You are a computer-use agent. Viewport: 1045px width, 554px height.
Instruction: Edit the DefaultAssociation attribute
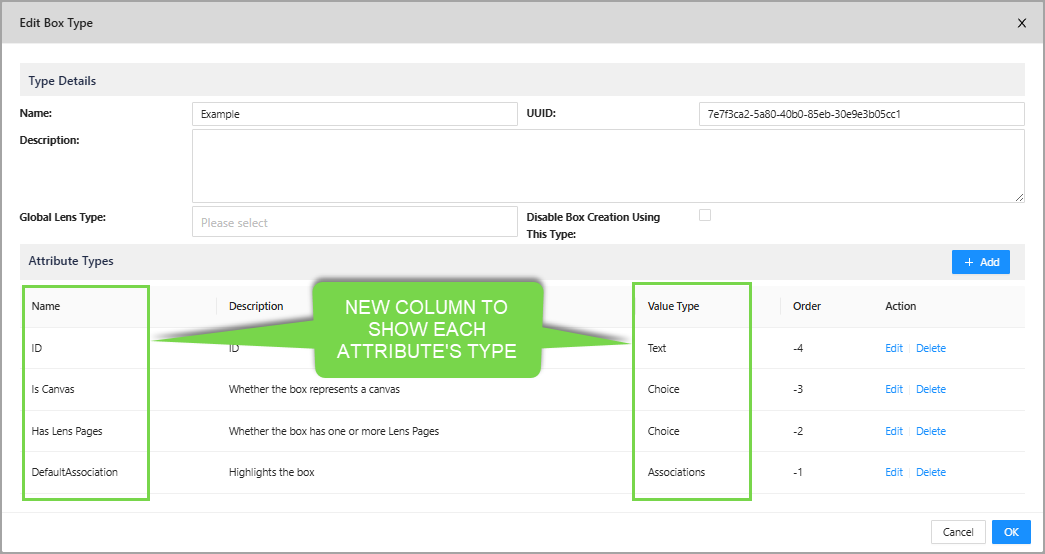893,472
